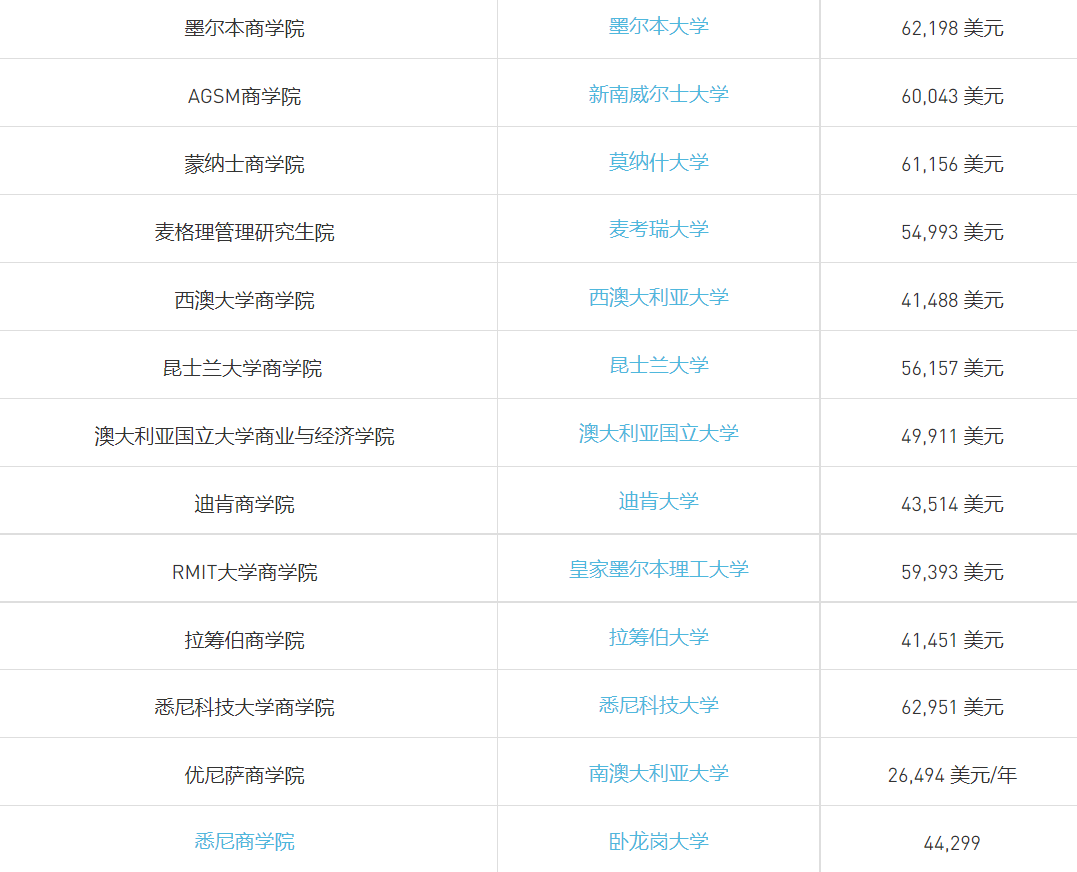Image resolution: width=1077 pixels, height=872 pixels.
Task: Open the 悉尼科技大学 university link
Action: (x=658, y=705)
